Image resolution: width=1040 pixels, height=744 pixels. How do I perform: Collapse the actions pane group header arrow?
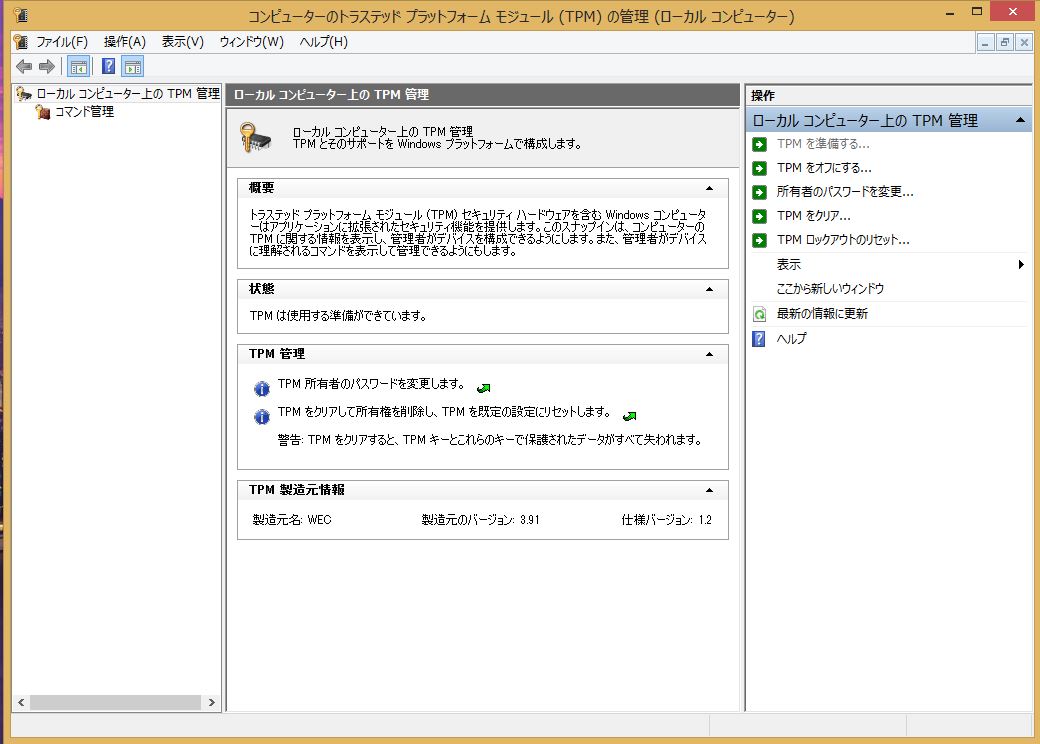[x=1020, y=120]
